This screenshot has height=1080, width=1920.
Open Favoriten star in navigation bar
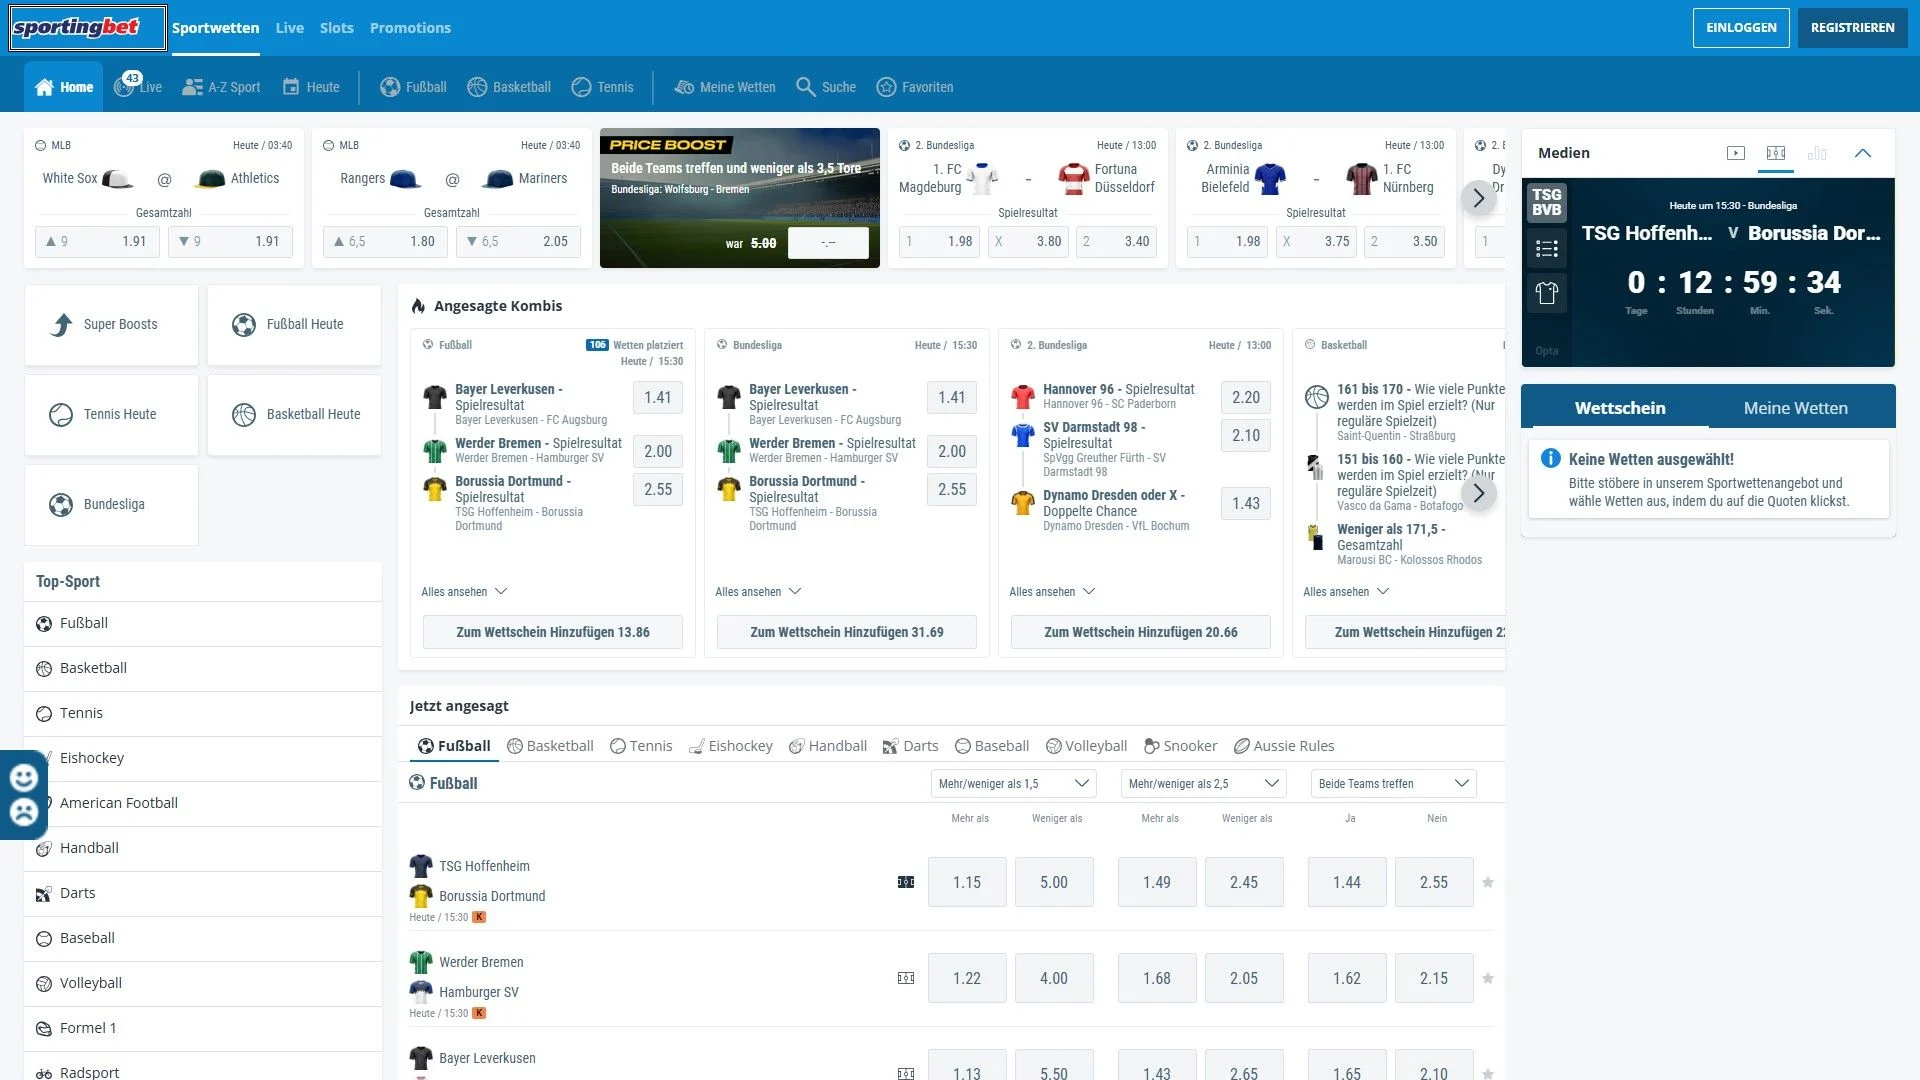coord(915,87)
